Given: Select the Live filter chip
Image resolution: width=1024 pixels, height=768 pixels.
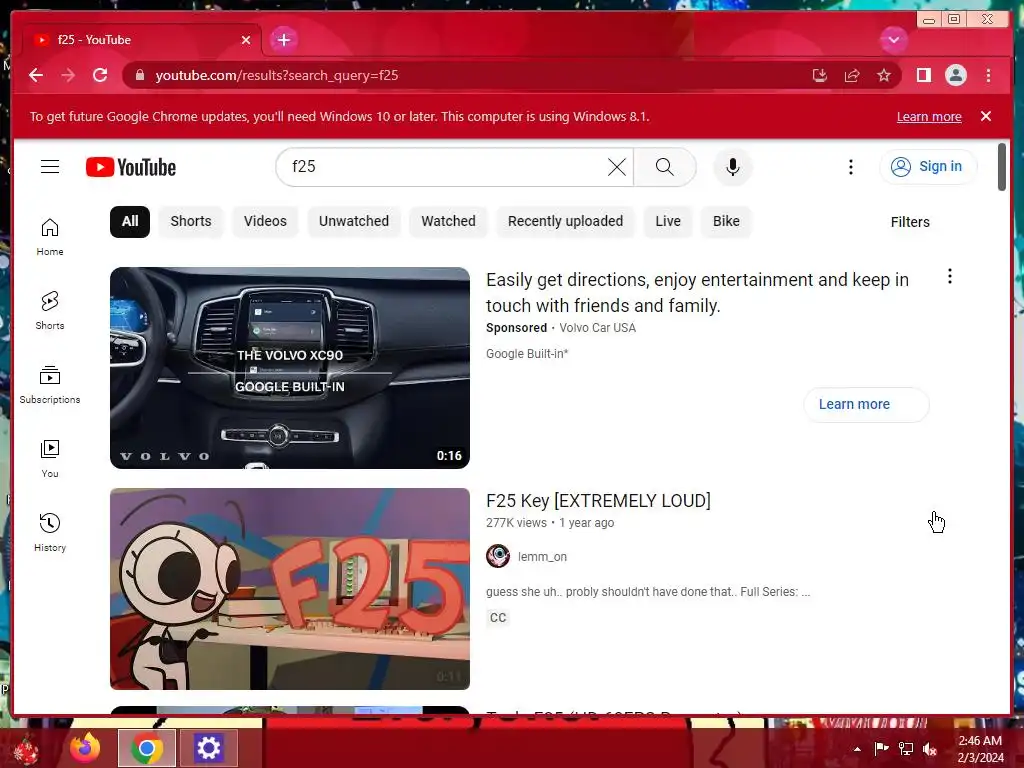Looking at the screenshot, I should [x=668, y=221].
